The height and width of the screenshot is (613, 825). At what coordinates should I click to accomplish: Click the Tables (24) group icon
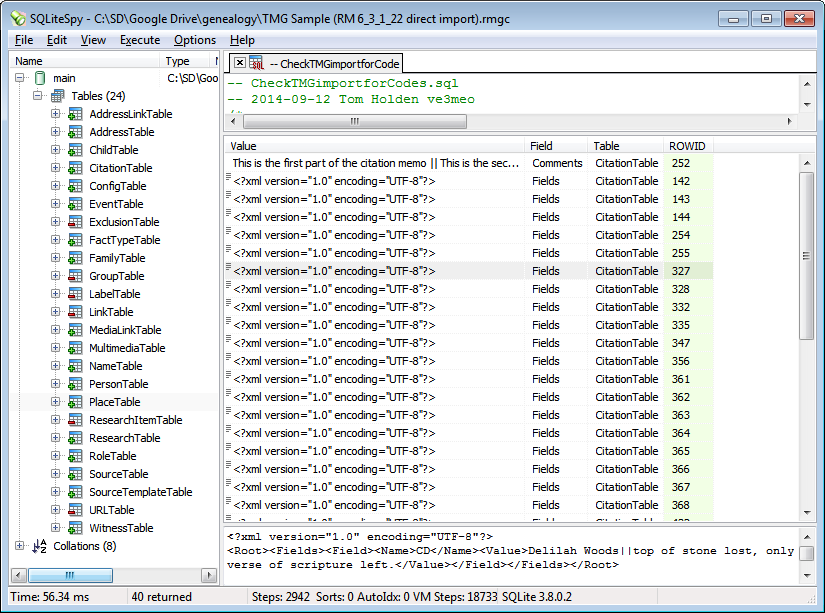coord(58,96)
